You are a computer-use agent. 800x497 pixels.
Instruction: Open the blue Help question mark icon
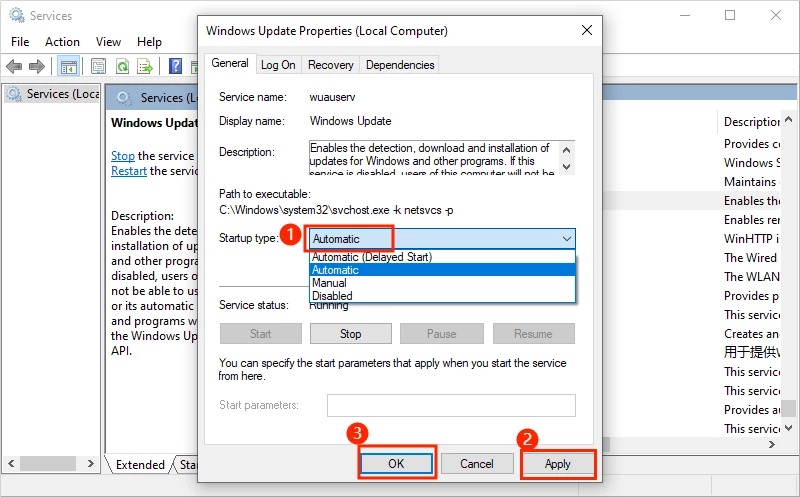176,66
